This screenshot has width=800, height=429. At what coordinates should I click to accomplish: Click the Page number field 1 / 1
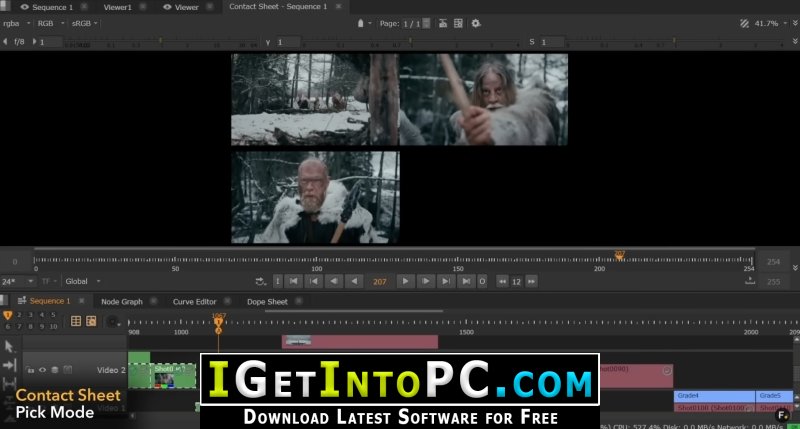412,23
